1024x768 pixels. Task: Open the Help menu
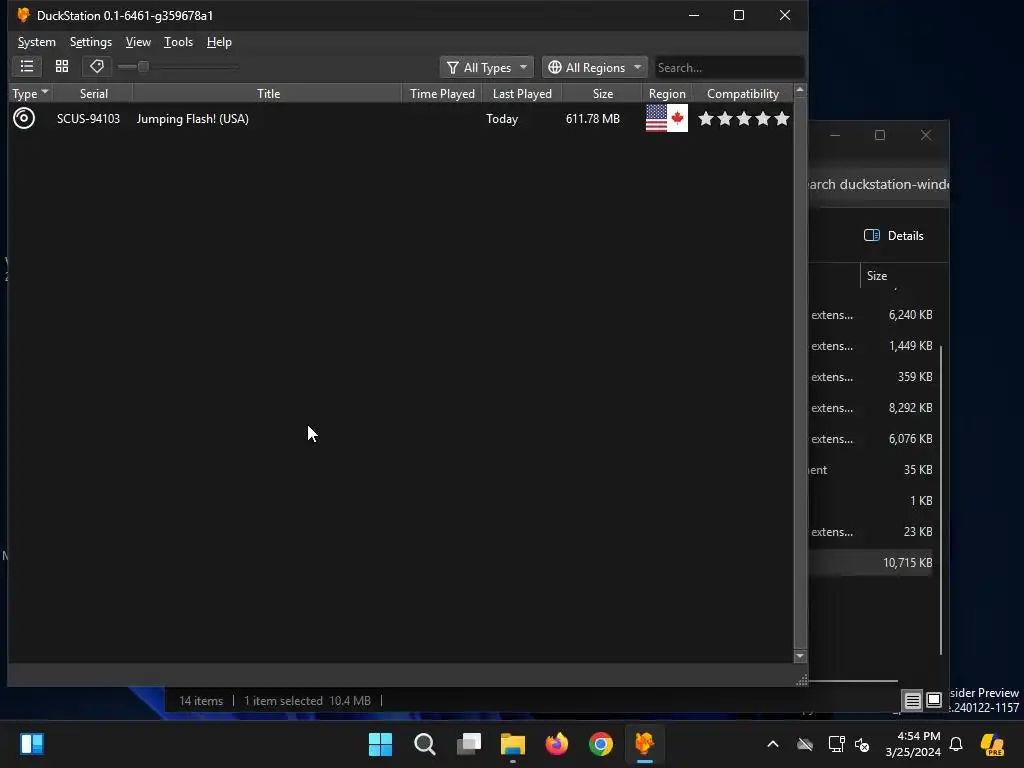click(x=219, y=42)
